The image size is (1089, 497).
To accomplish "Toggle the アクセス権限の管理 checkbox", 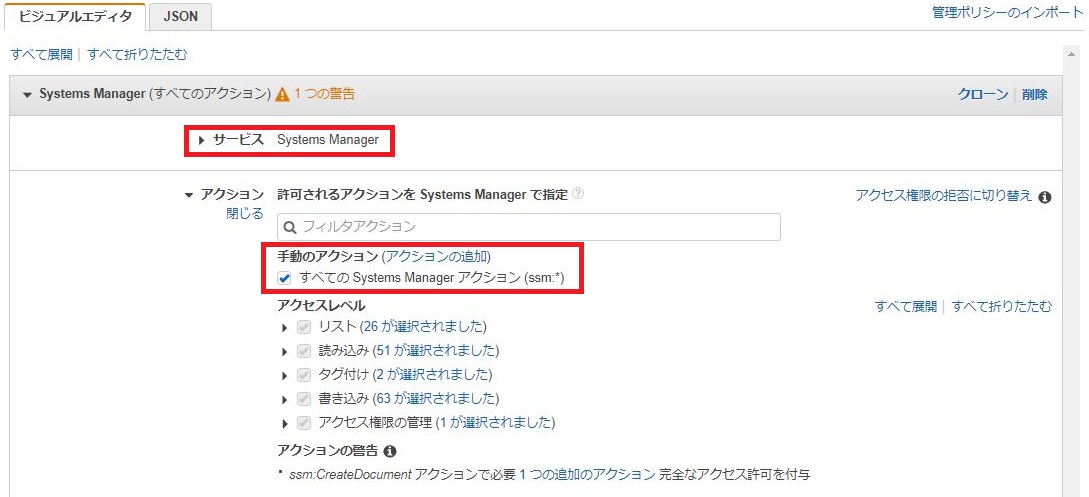I will [304, 423].
